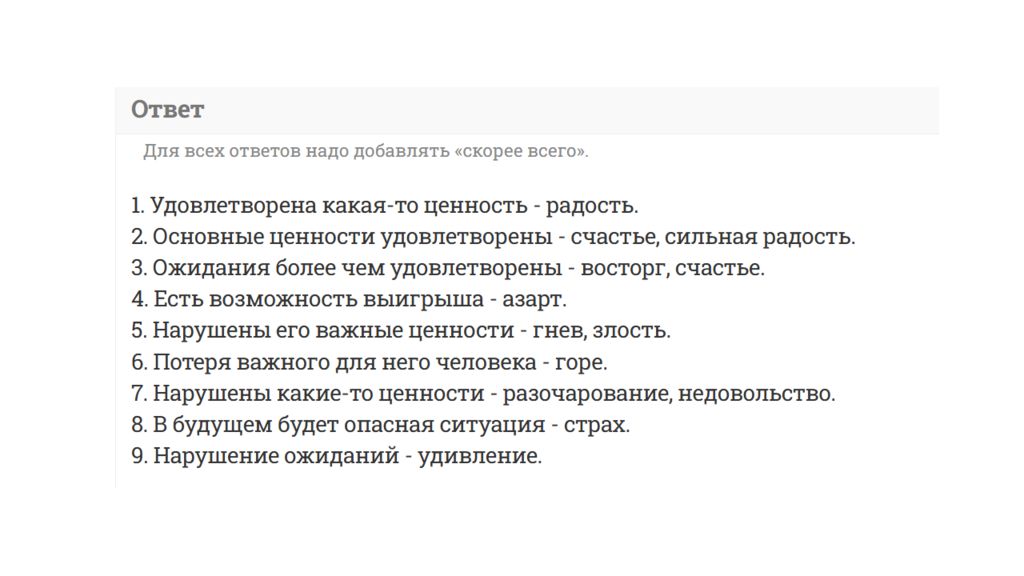This screenshot has width=1024, height=576.
Task: Select answer line 3 about восторг
Action: pyautogui.click(x=448, y=268)
